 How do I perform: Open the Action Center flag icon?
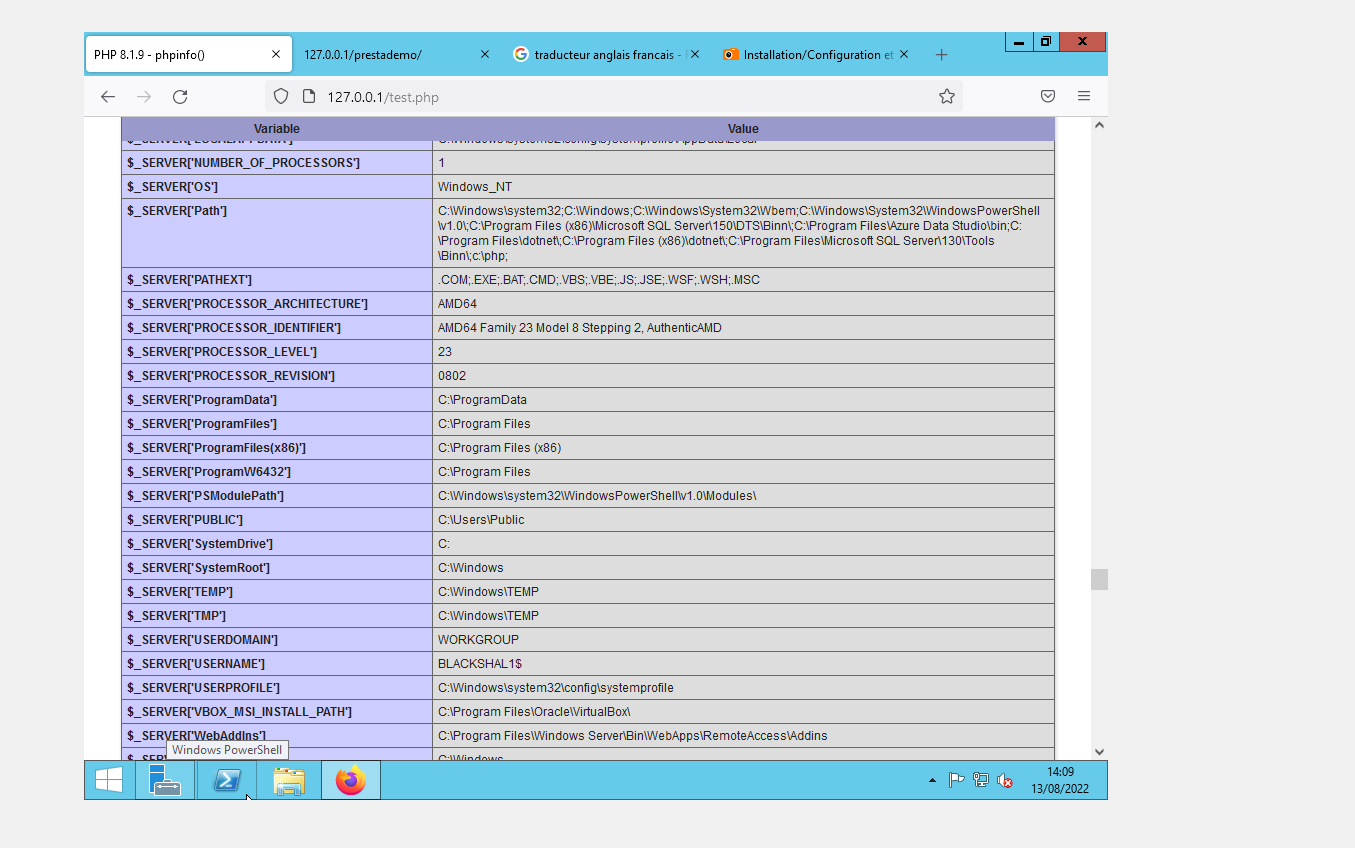tap(956, 780)
